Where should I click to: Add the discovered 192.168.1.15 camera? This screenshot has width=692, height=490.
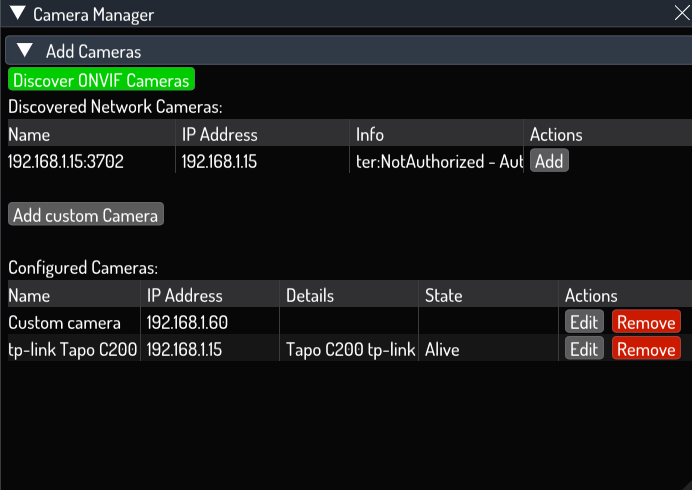click(549, 161)
